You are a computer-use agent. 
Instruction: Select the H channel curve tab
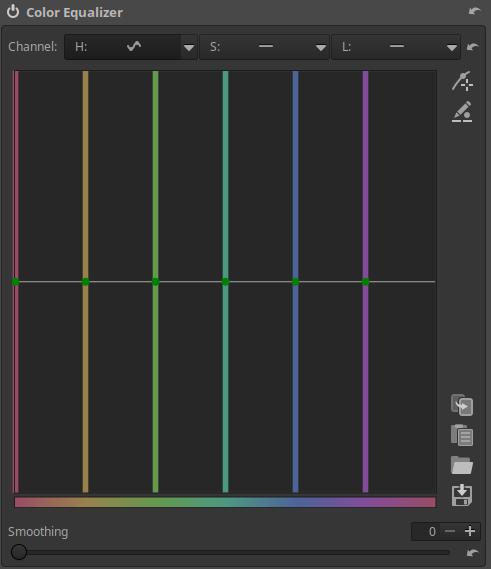(123, 47)
